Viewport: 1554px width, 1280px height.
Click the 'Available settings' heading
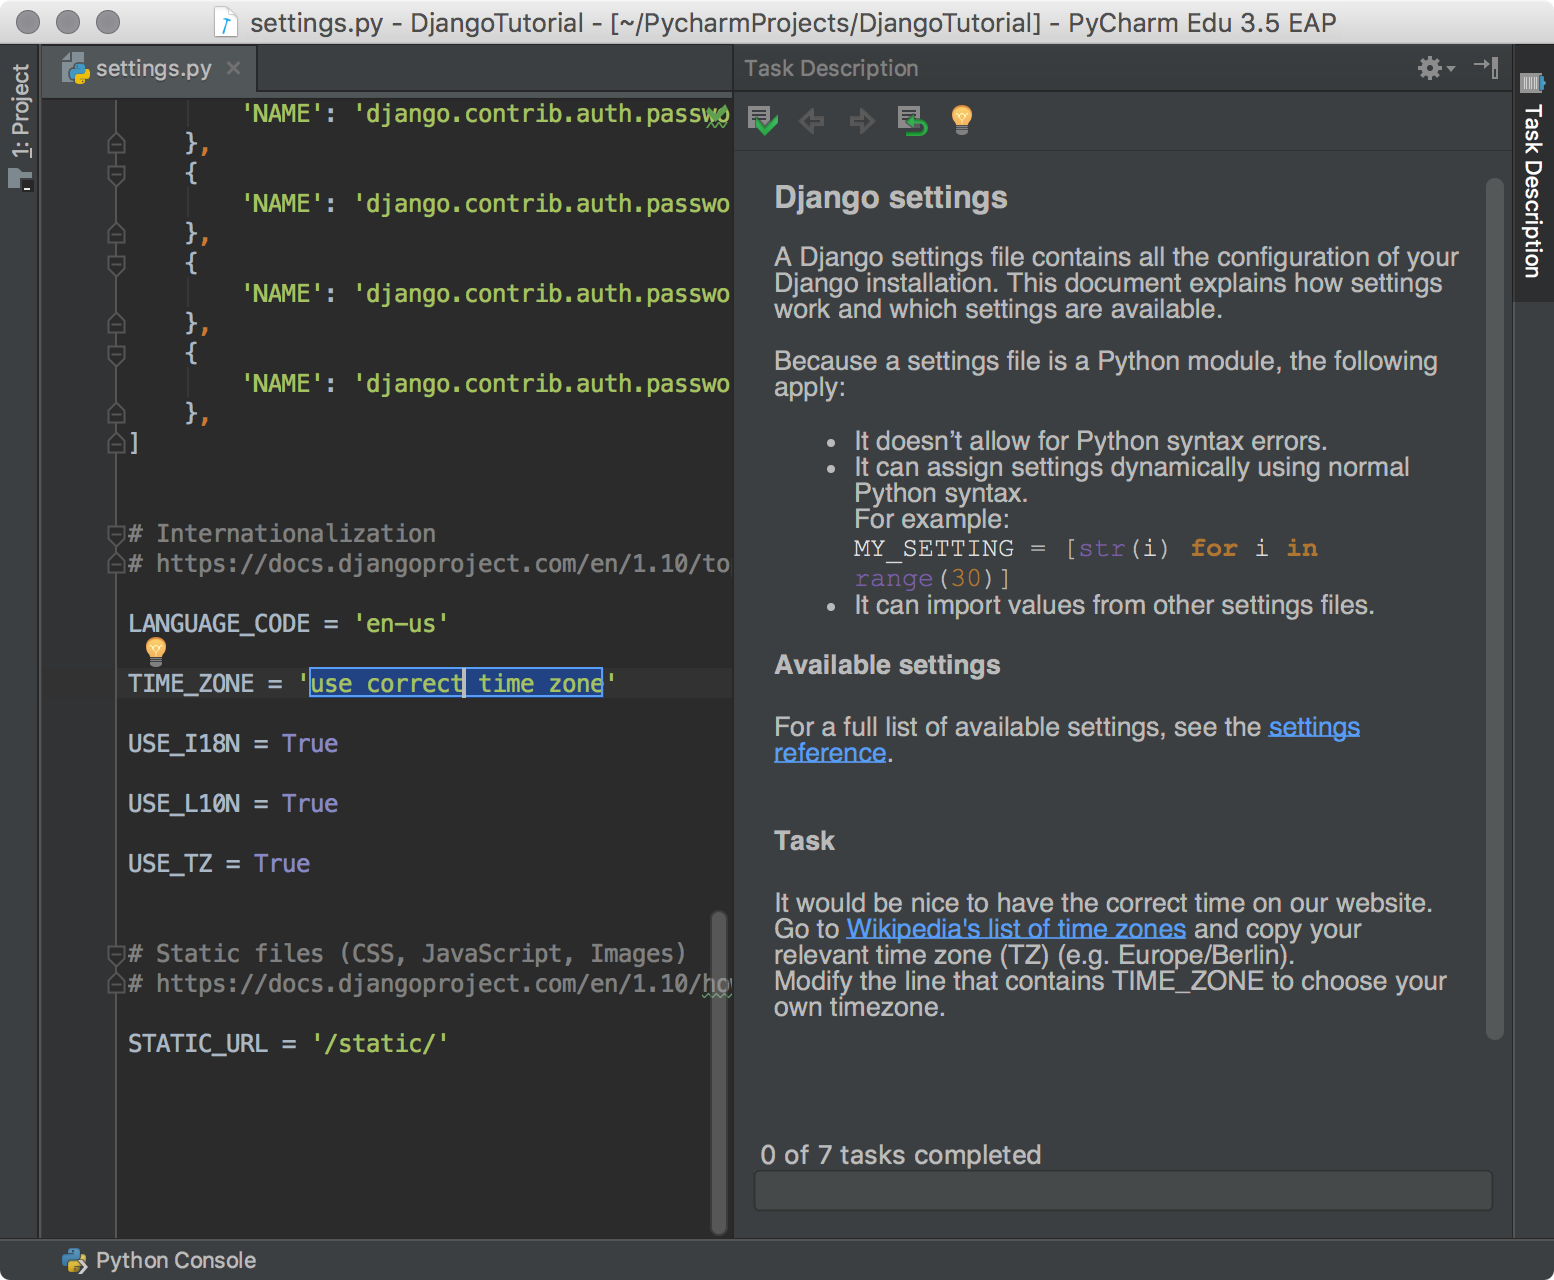[x=887, y=665]
